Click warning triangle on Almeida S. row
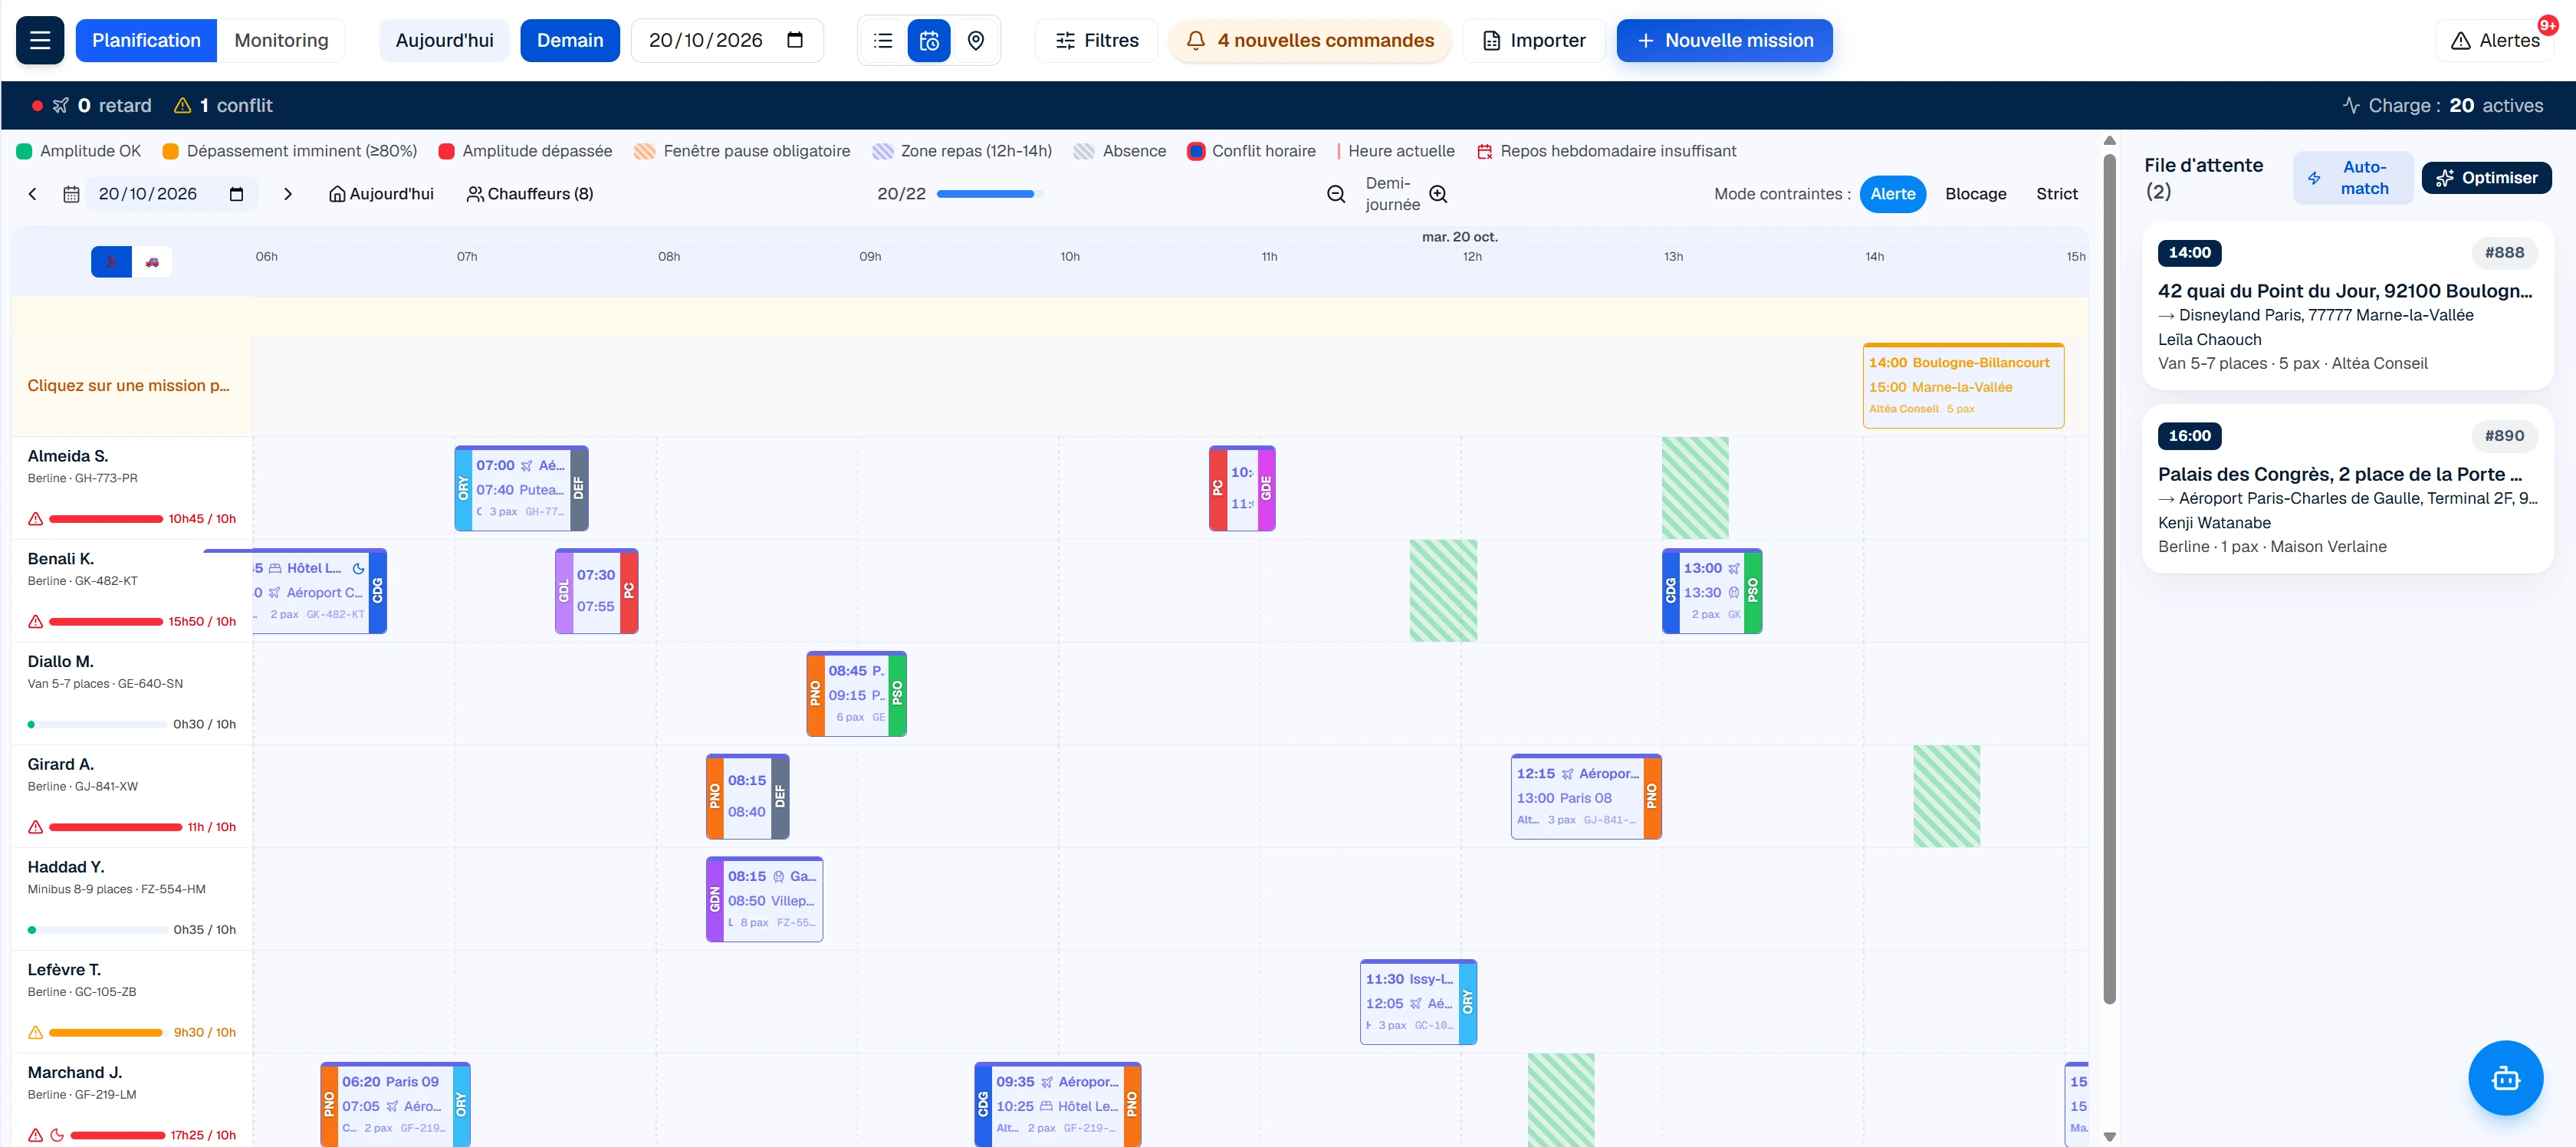The image size is (2576, 1147). pyautogui.click(x=36, y=518)
